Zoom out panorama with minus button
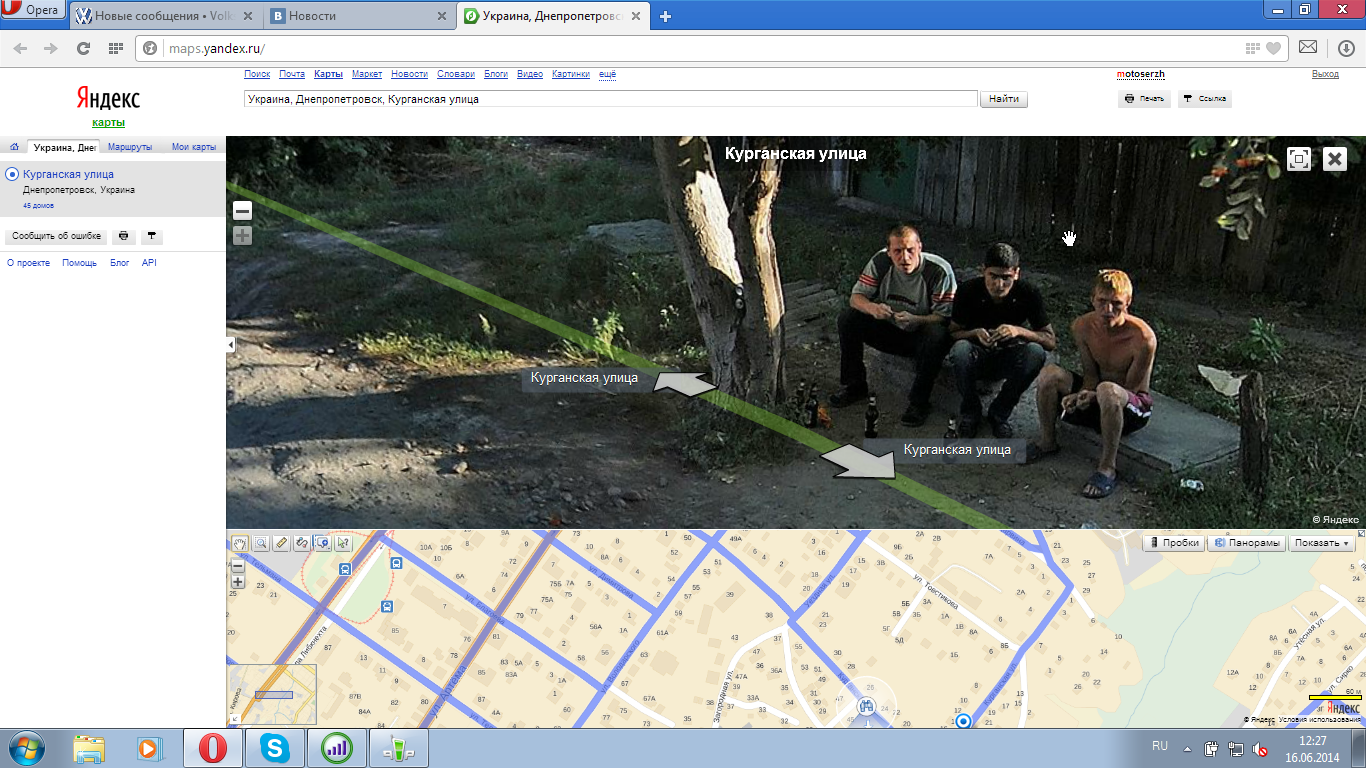This screenshot has height=768, width=1366. pos(242,211)
